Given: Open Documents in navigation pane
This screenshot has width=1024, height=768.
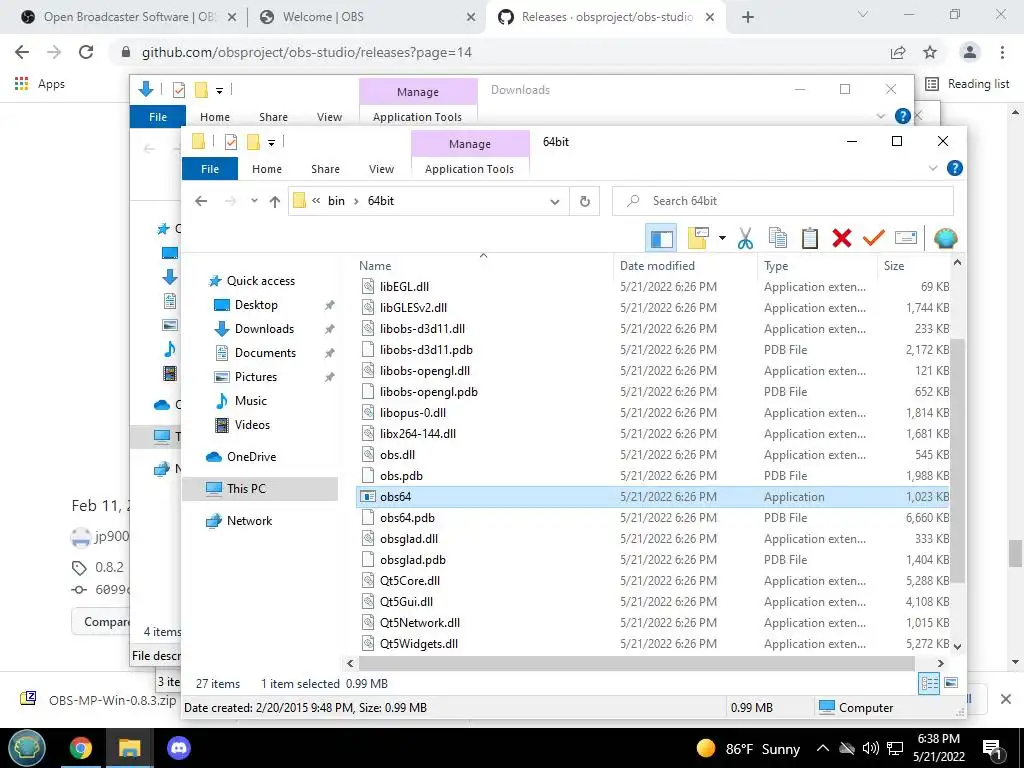Looking at the screenshot, I should tap(265, 353).
